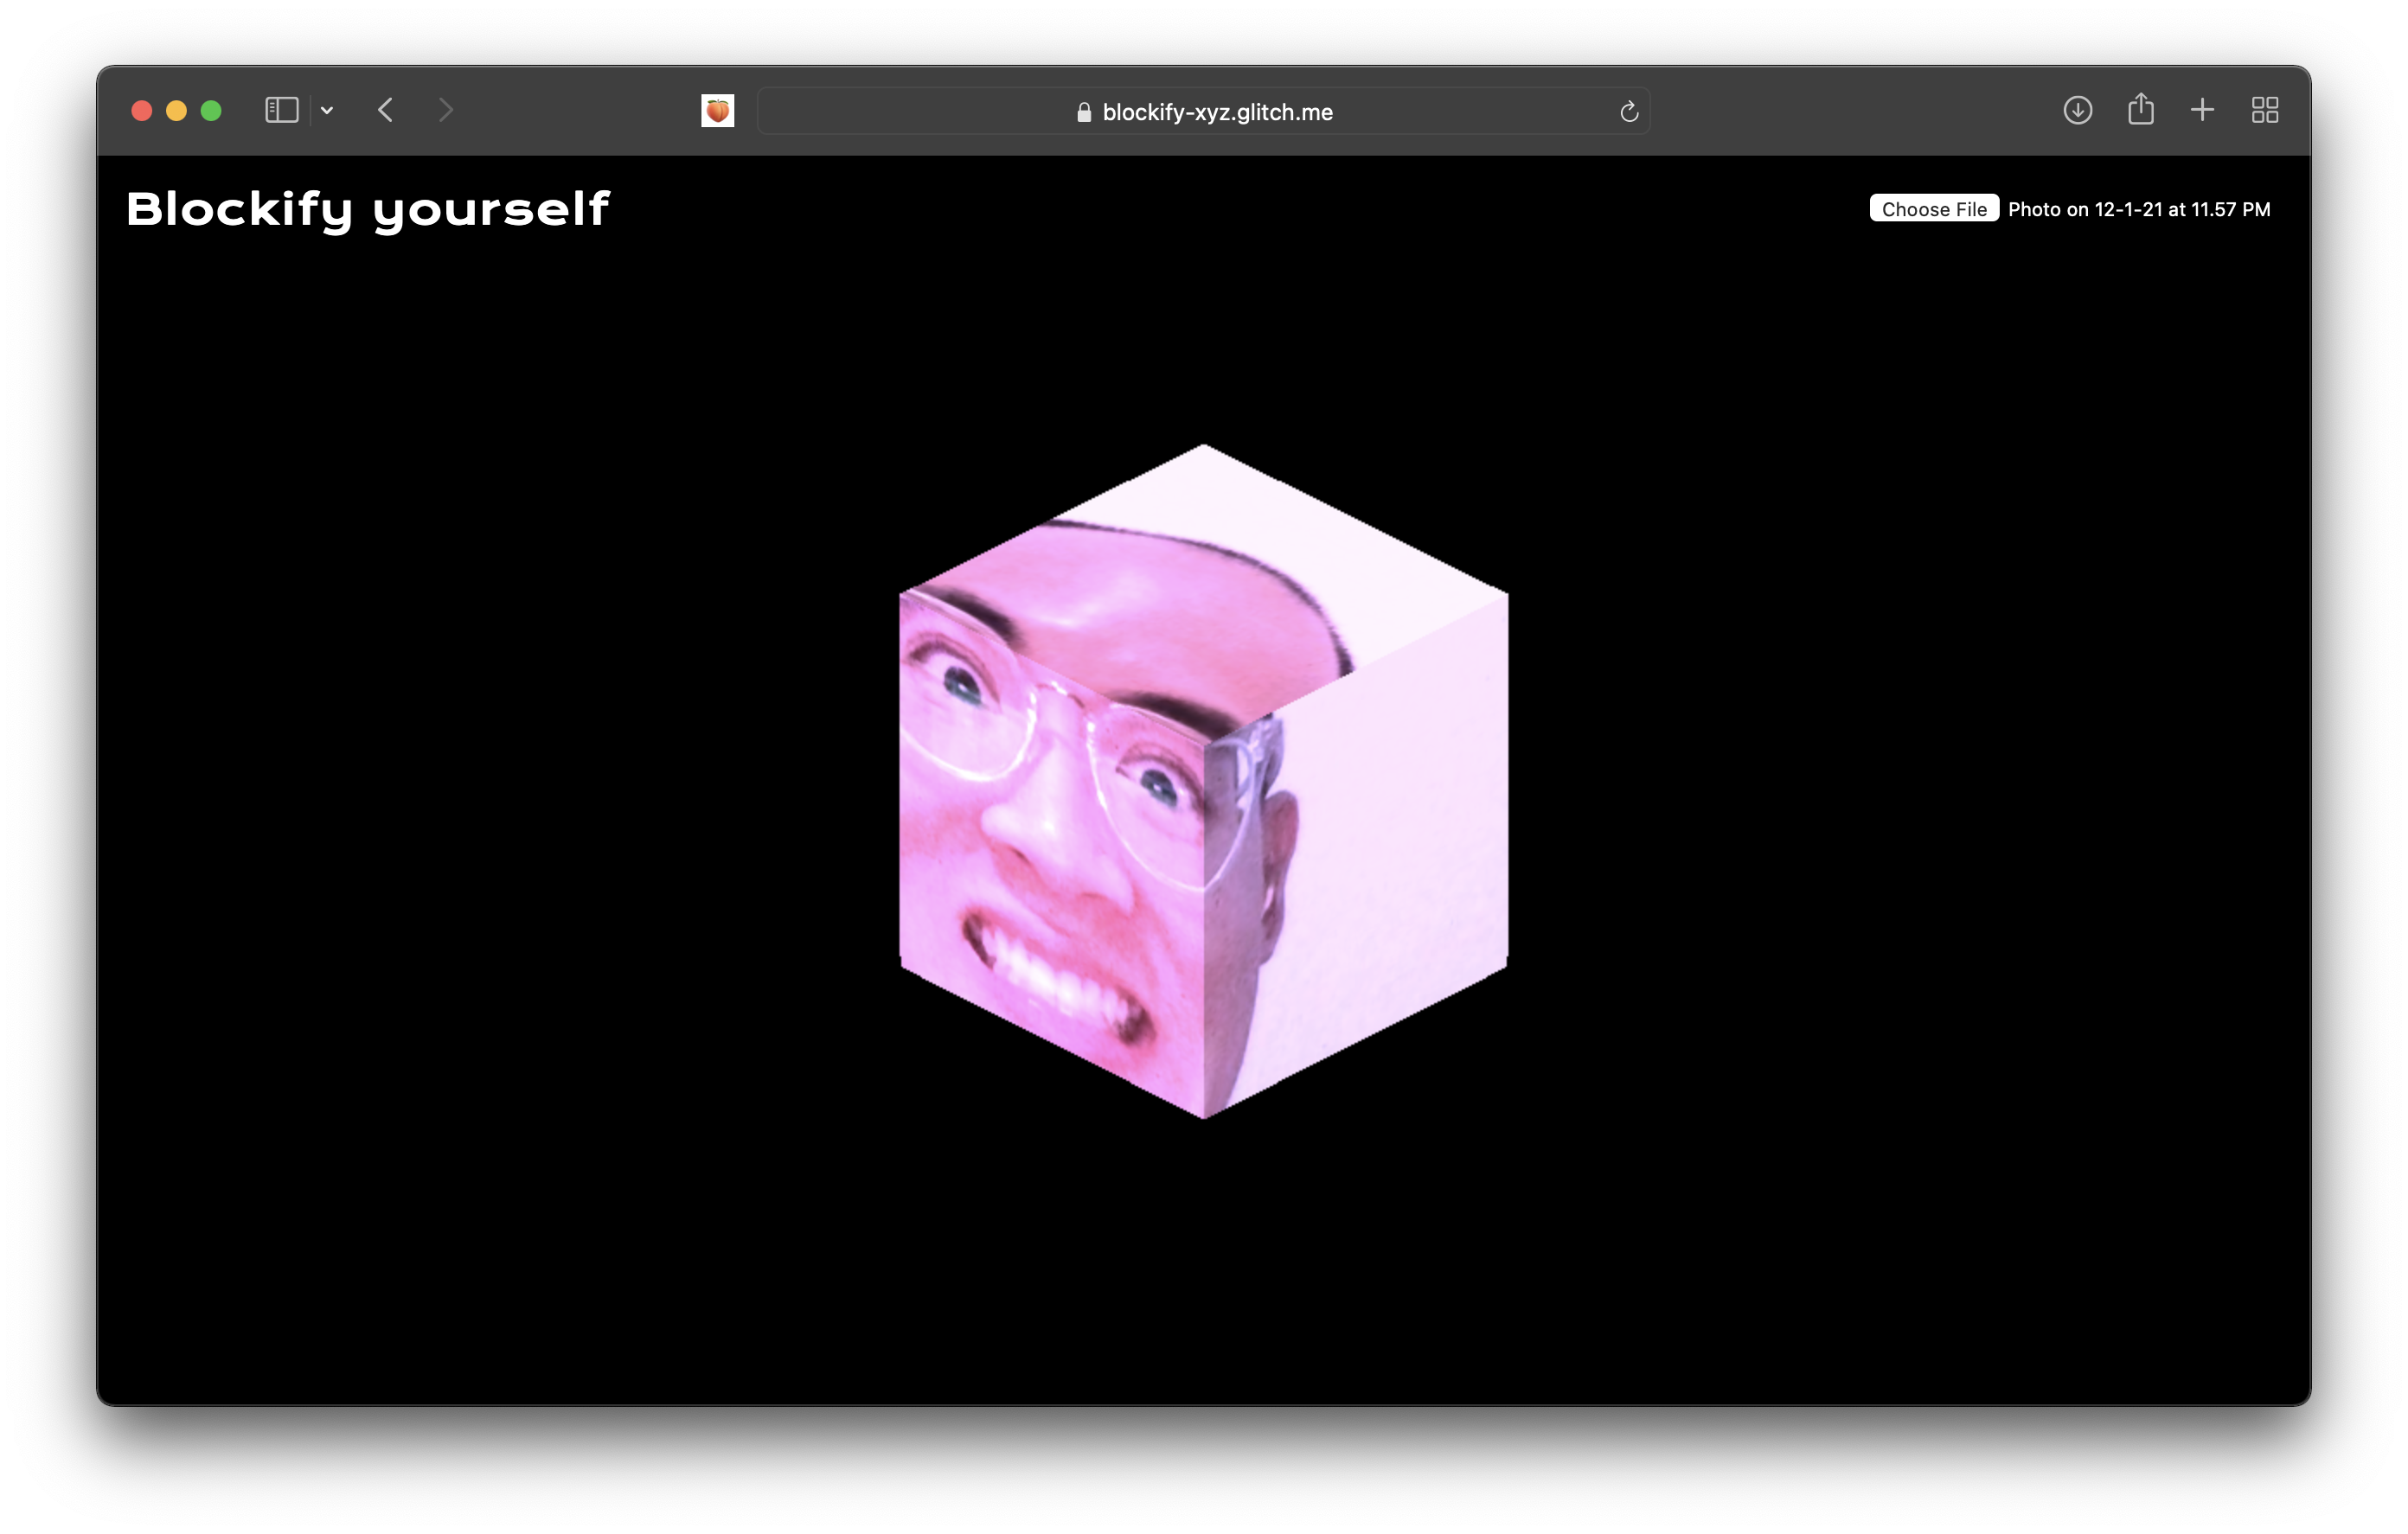Show the tab overview grid
The width and height of the screenshot is (2408, 1534).
[x=2264, y=110]
